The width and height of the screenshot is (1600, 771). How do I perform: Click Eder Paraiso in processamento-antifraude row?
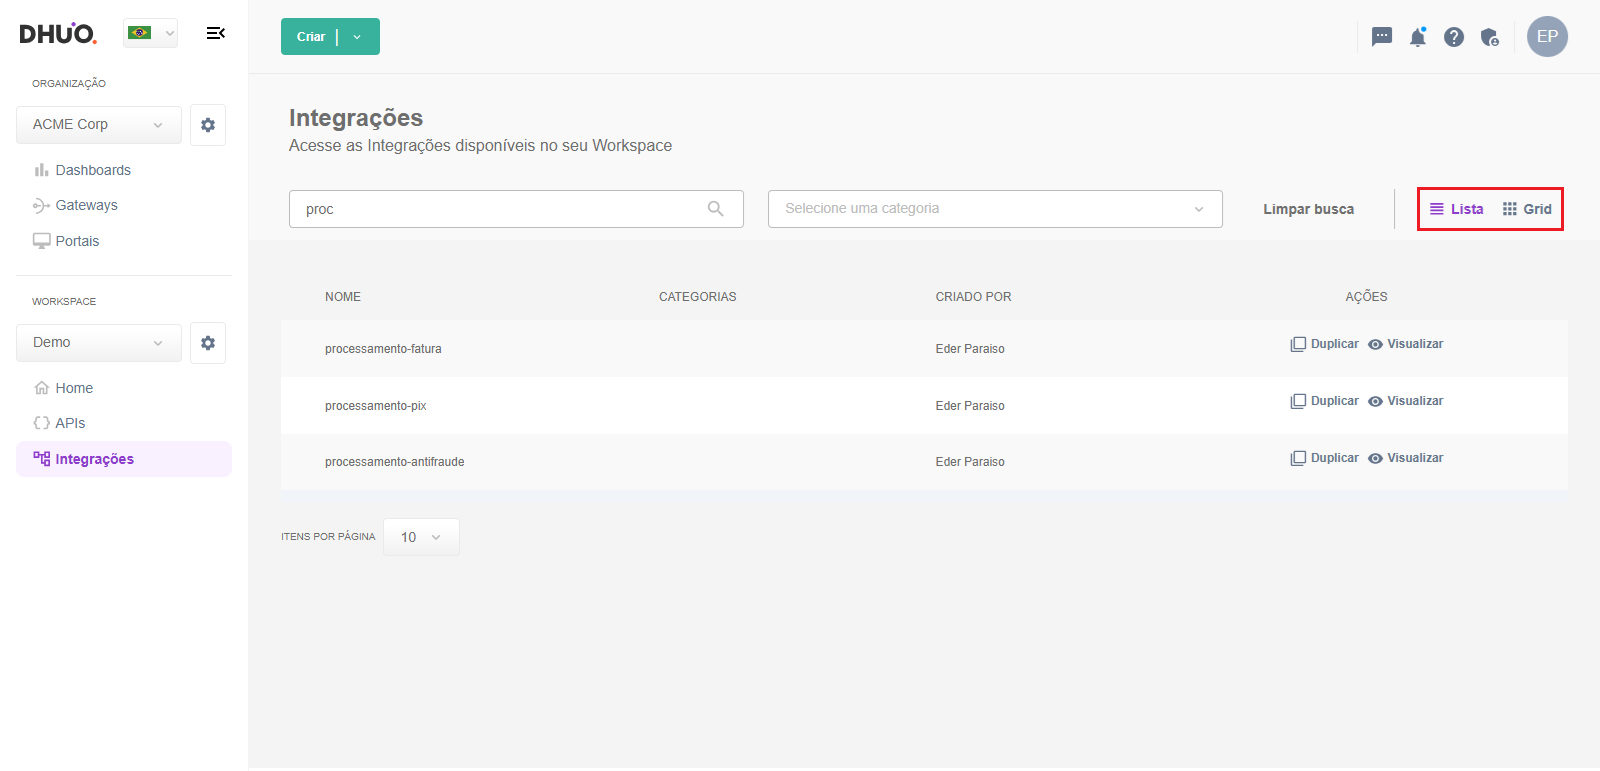click(x=970, y=462)
